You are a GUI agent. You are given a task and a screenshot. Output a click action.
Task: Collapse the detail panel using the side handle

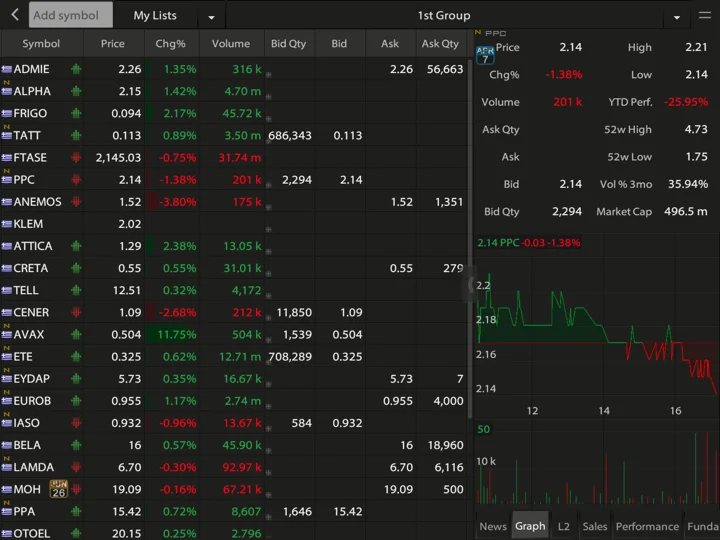click(x=471, y=285)
